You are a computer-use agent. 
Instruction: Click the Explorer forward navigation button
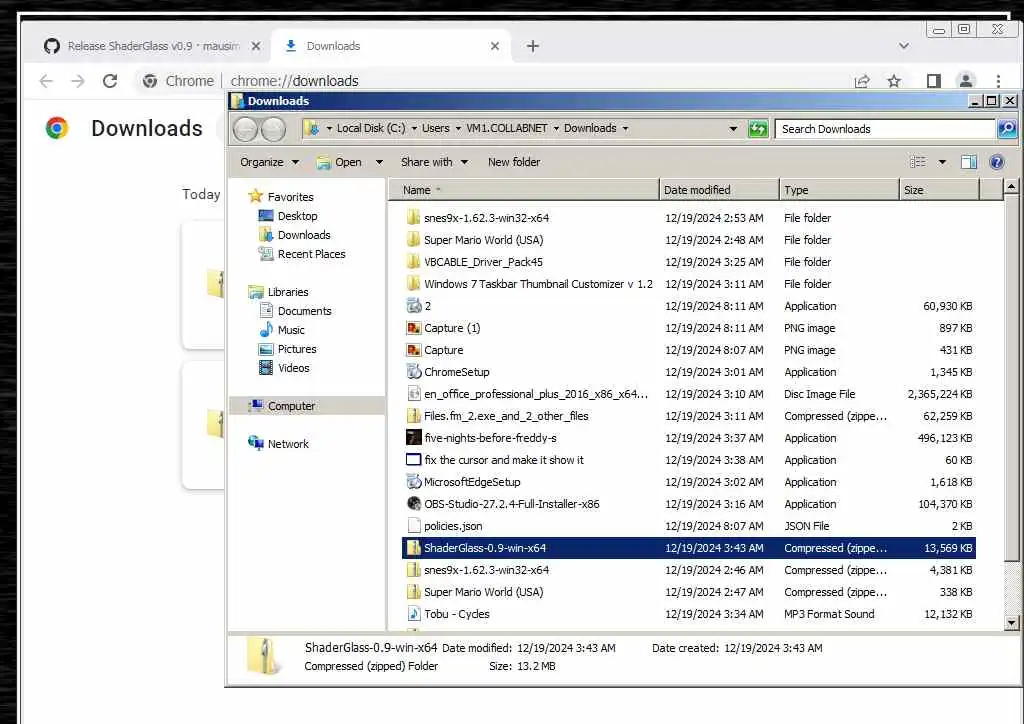point(273,129)
